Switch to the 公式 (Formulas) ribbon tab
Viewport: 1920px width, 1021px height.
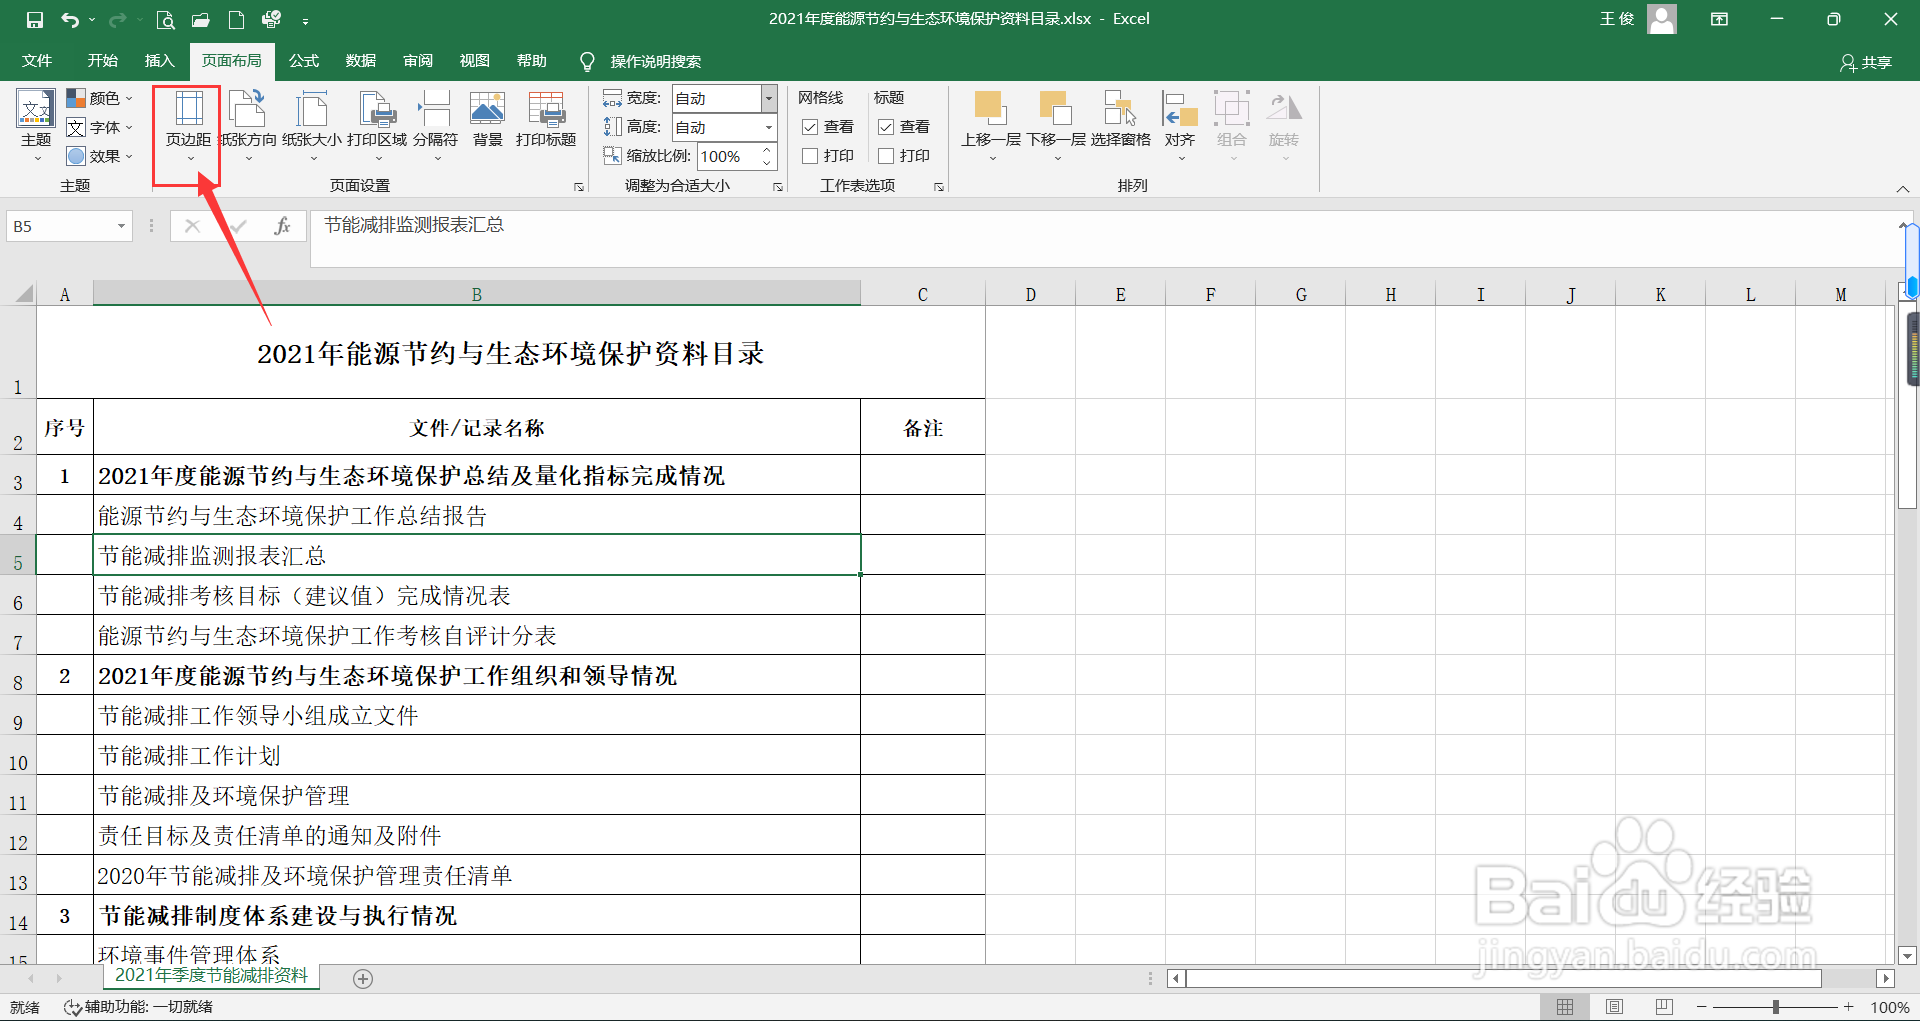tap(303, 61)
